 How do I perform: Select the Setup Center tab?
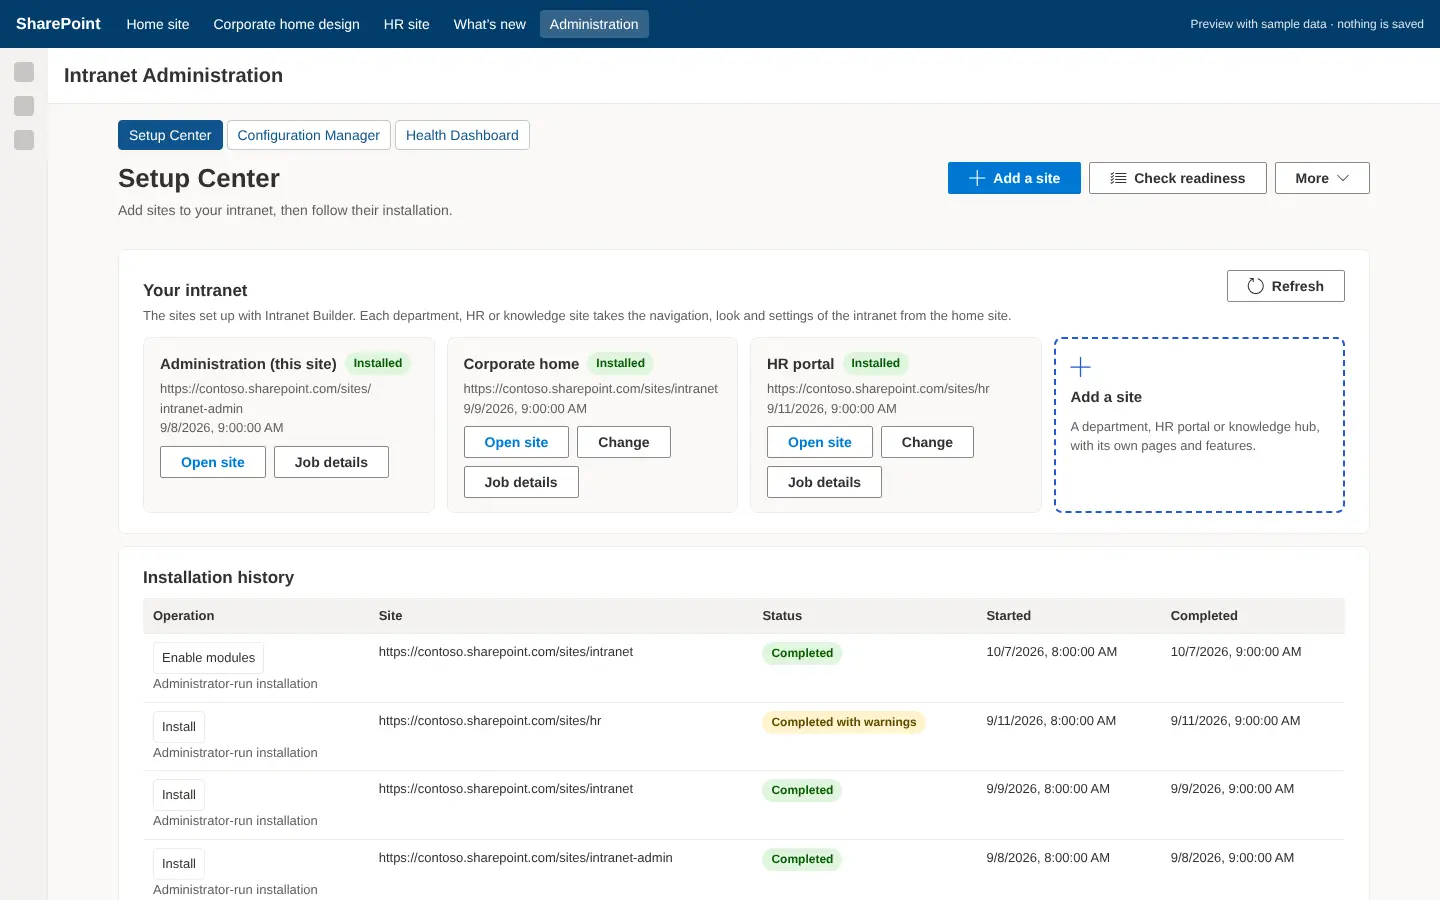click(170, 135)
